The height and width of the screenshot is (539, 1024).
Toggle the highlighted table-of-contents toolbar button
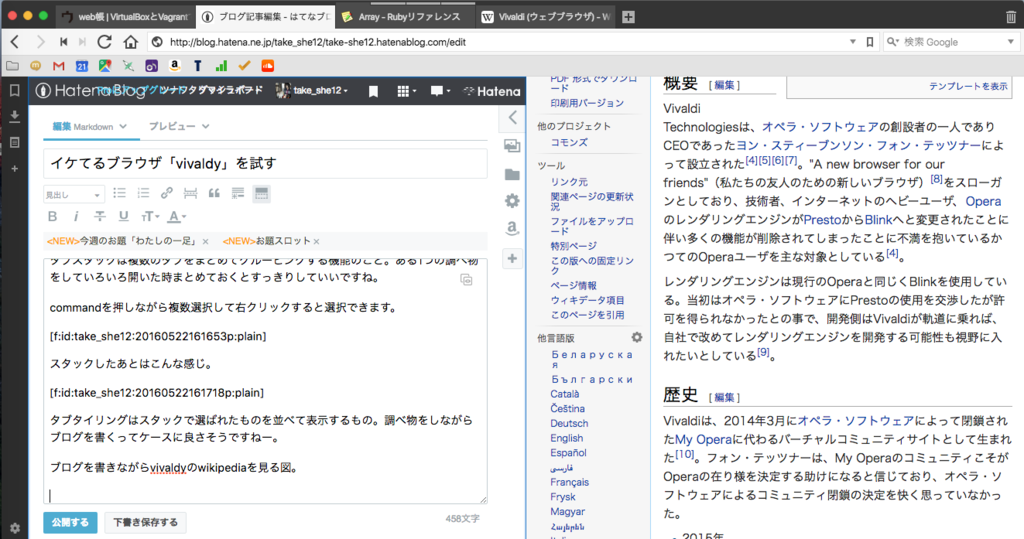coord(261,193)
